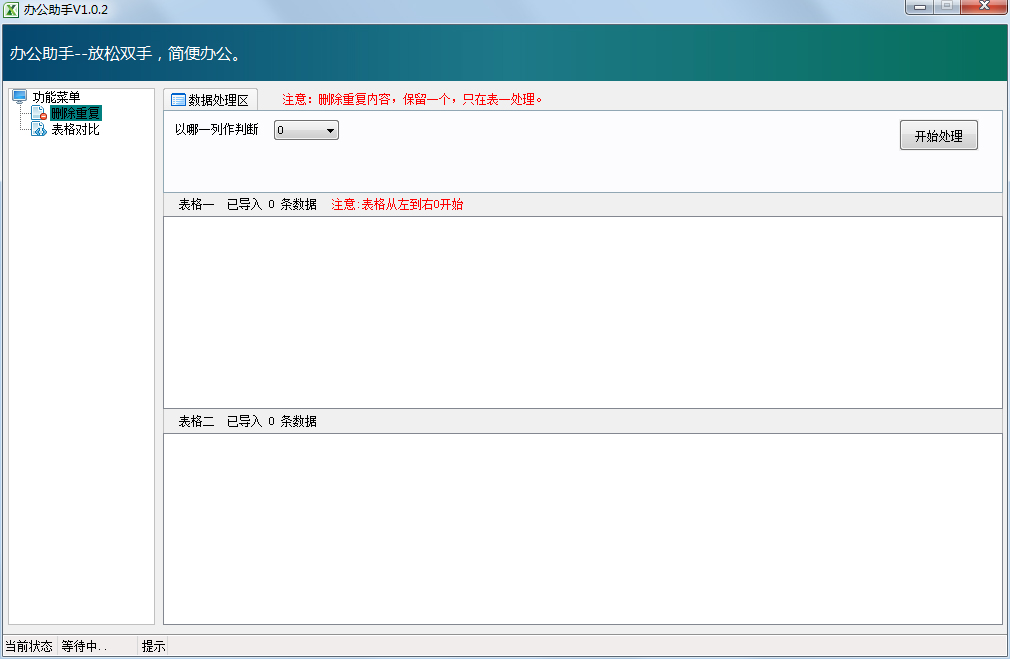This screenshot has height=659, width=1010.
Task: Click 当前状态 in the status bar
Action: [29, 646]
